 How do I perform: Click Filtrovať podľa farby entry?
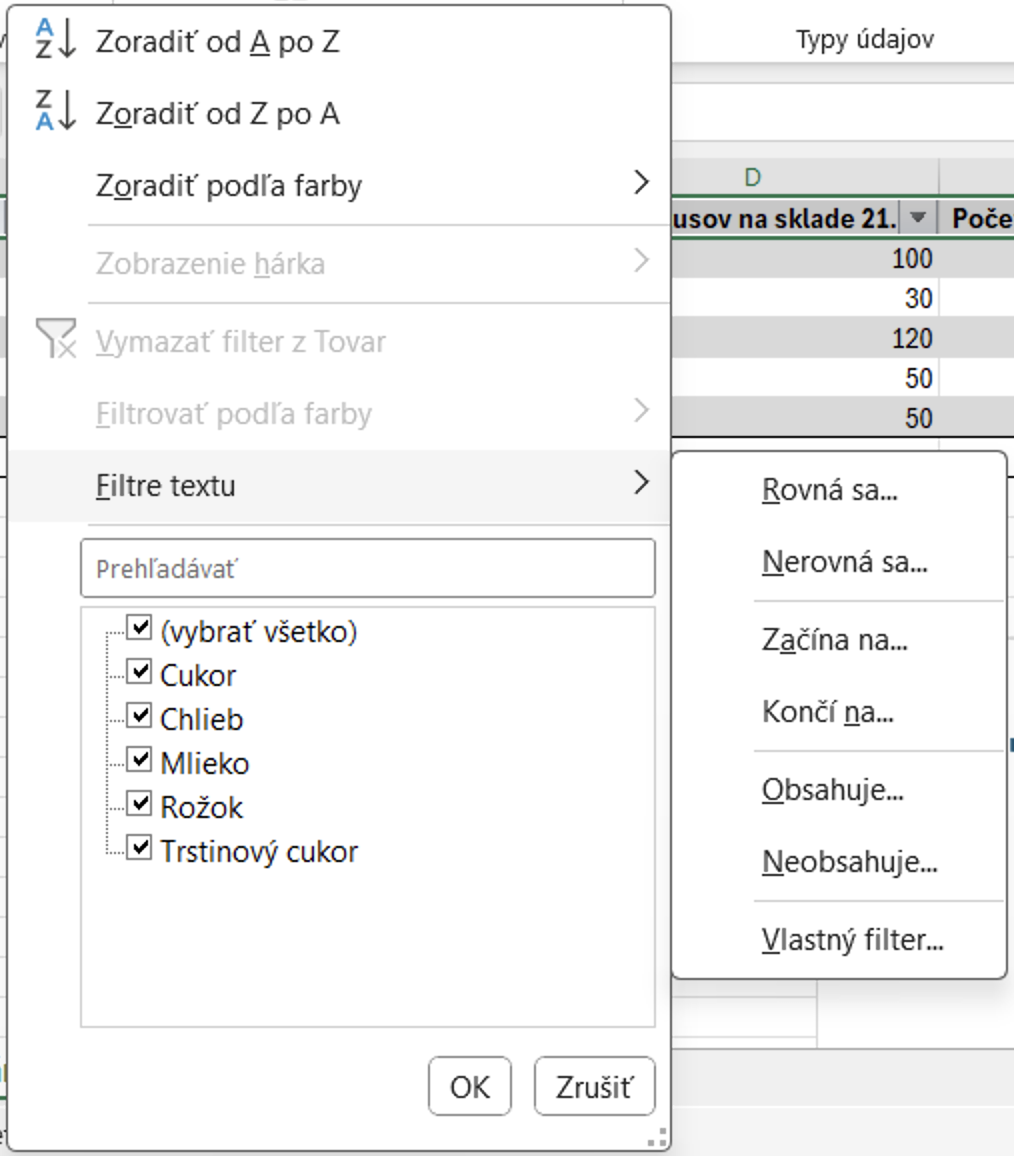click(x=339, y=413)
